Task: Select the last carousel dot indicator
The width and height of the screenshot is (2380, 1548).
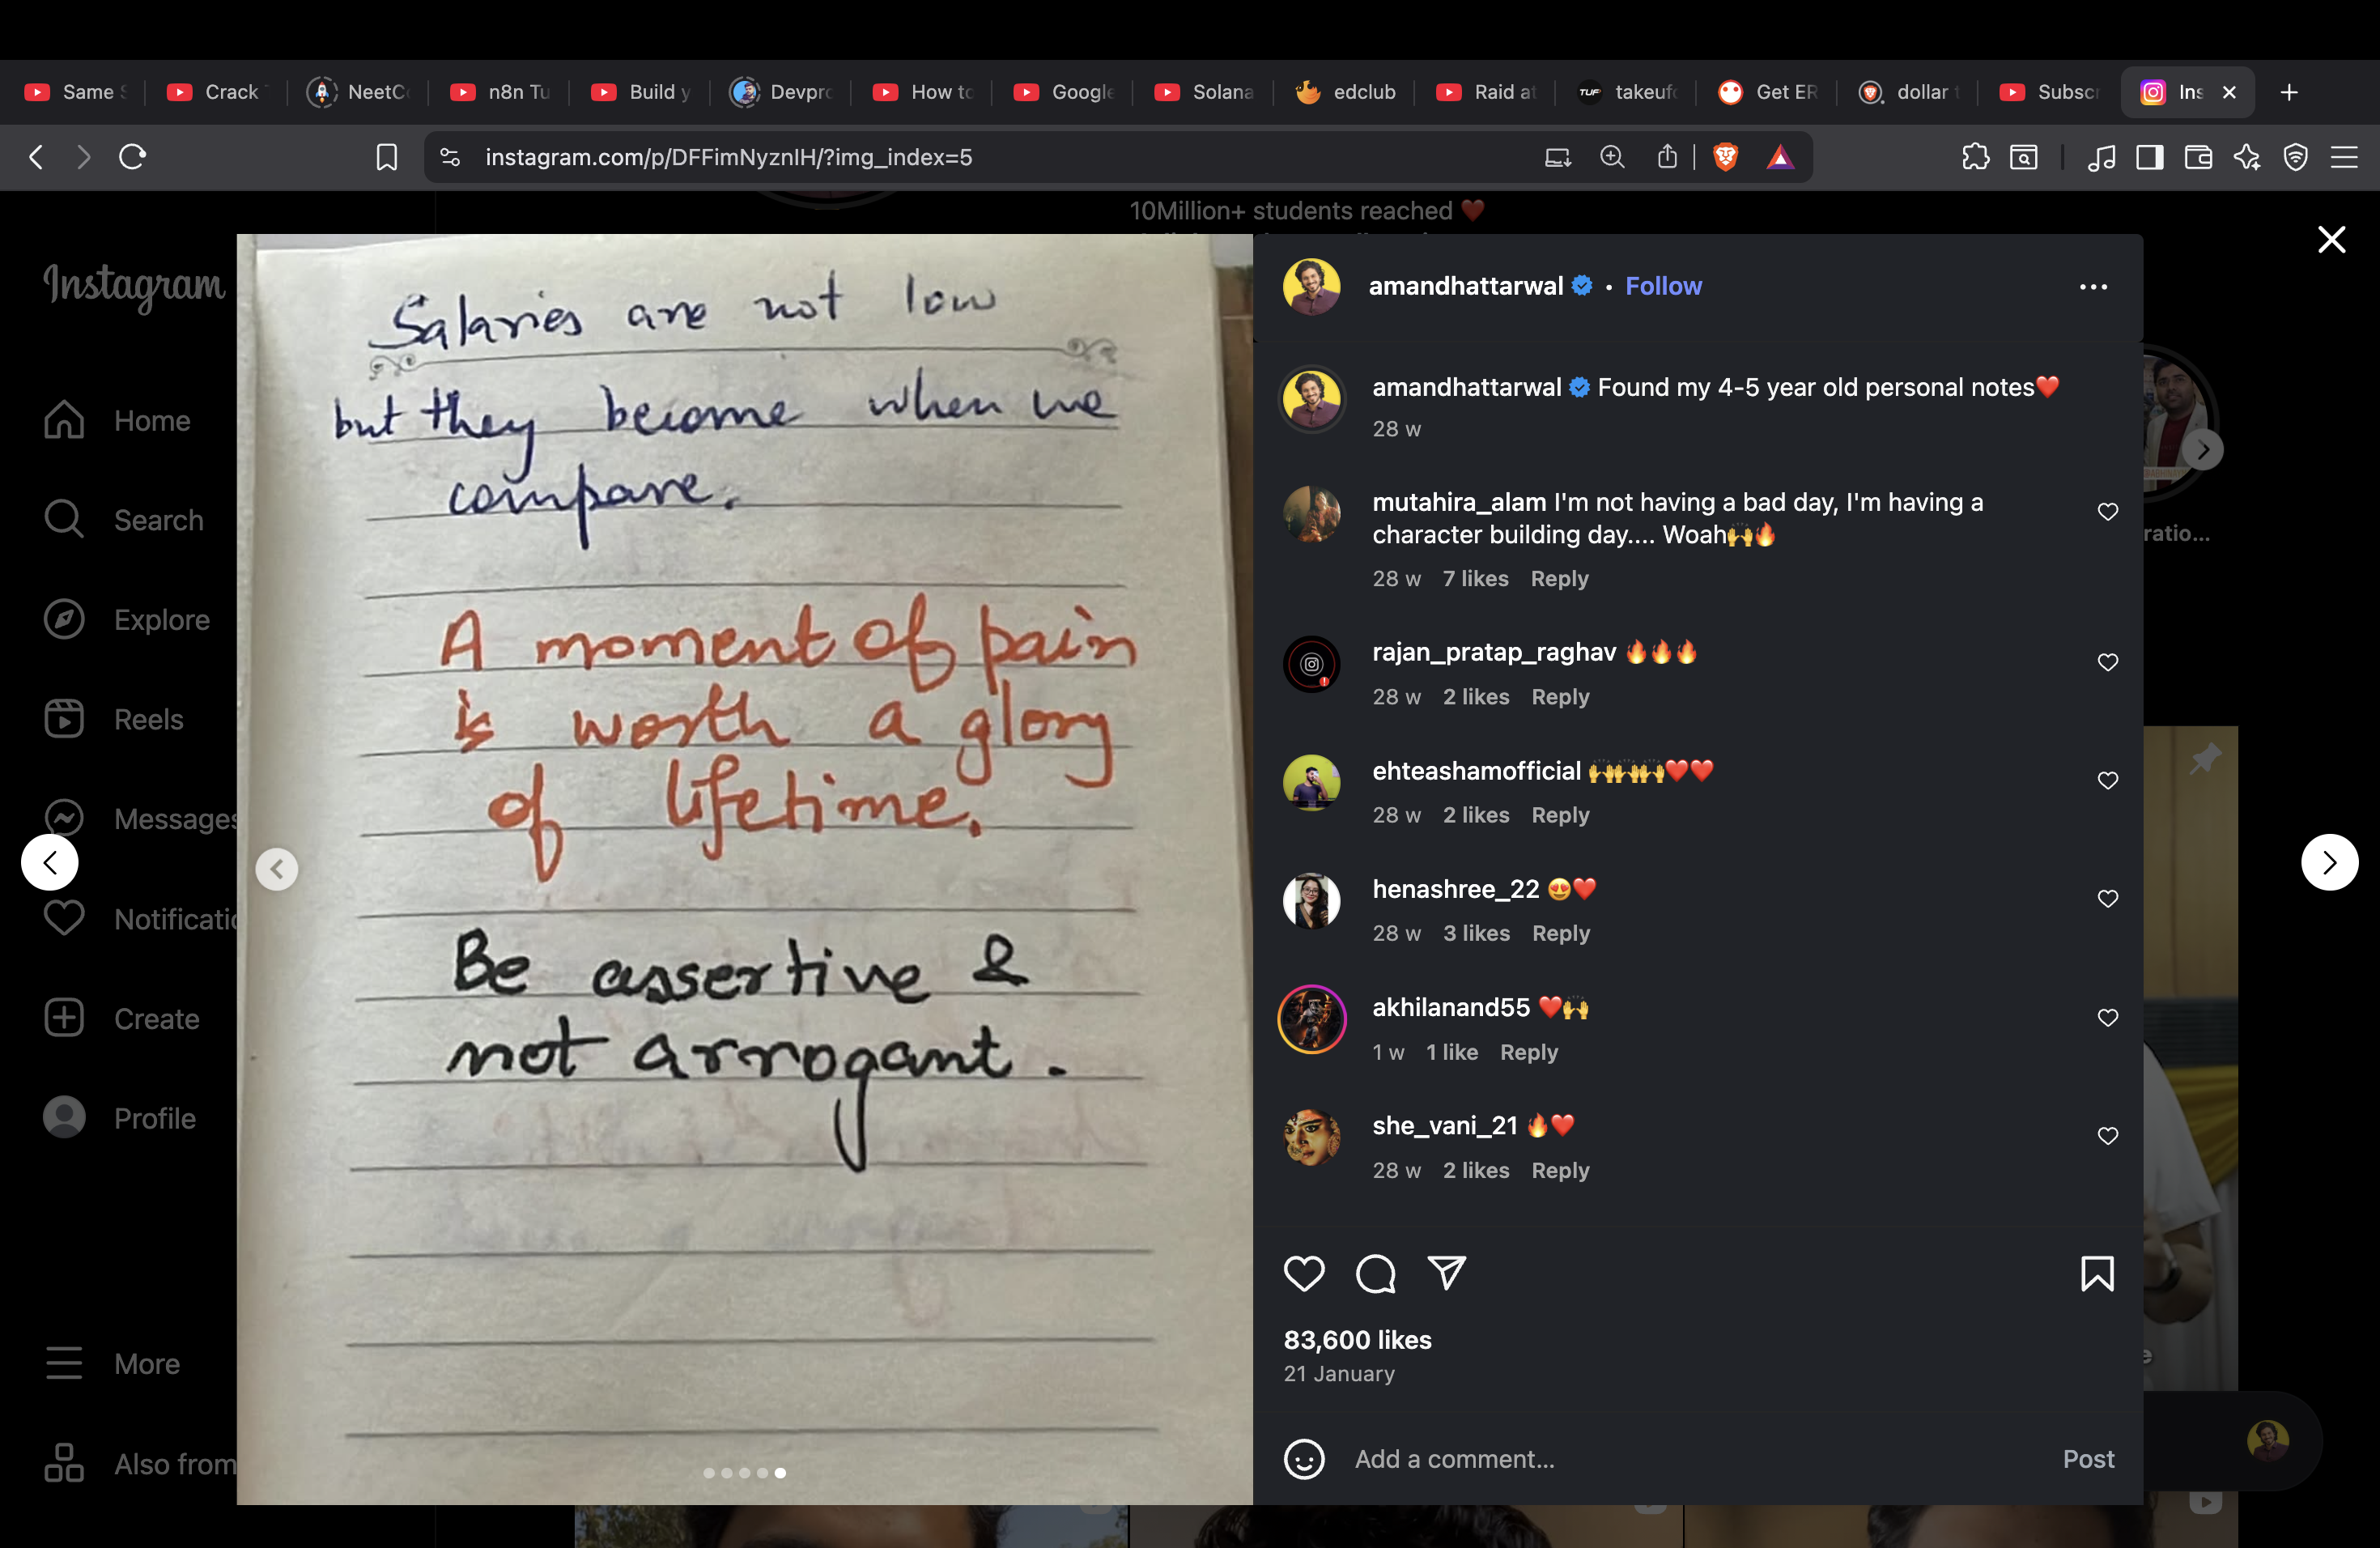Action: click(x=780, y=1473)
